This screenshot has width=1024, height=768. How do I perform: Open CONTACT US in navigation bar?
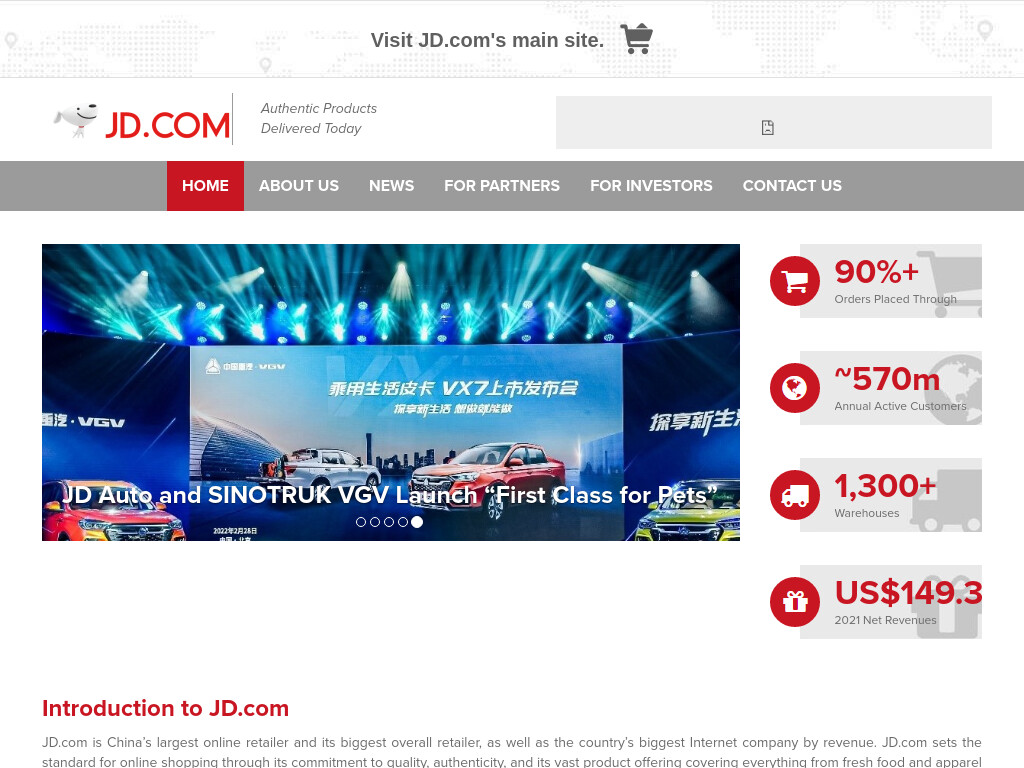coord(792,186)
